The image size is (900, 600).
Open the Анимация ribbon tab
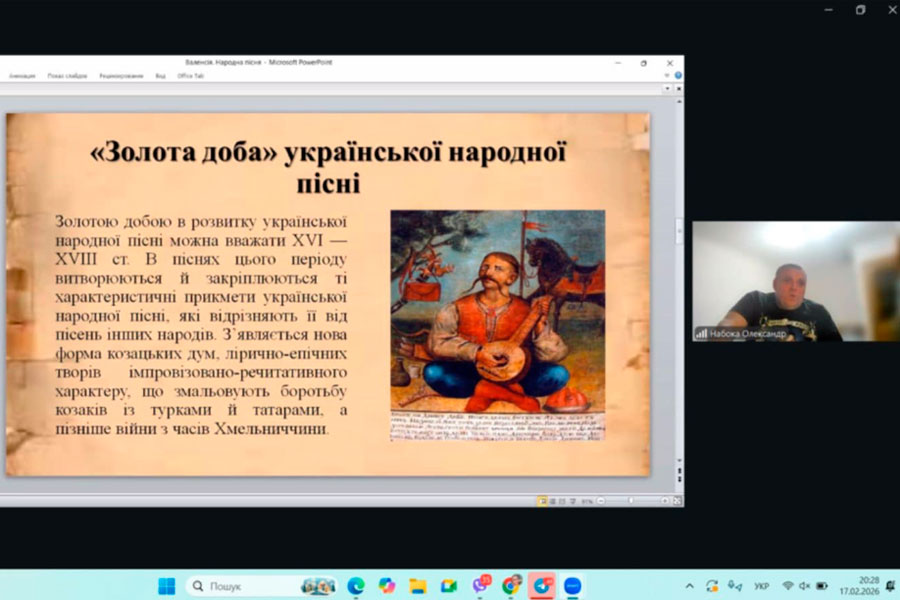click(x=22, y=76)
